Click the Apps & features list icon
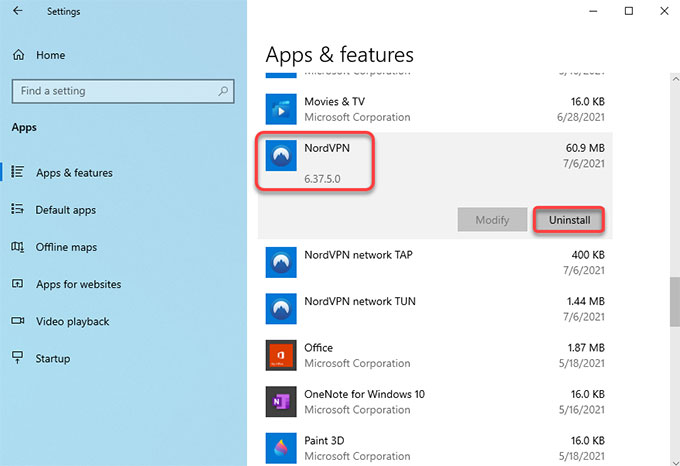This screenshot has height=466, width=680. (x=17, y=172)
